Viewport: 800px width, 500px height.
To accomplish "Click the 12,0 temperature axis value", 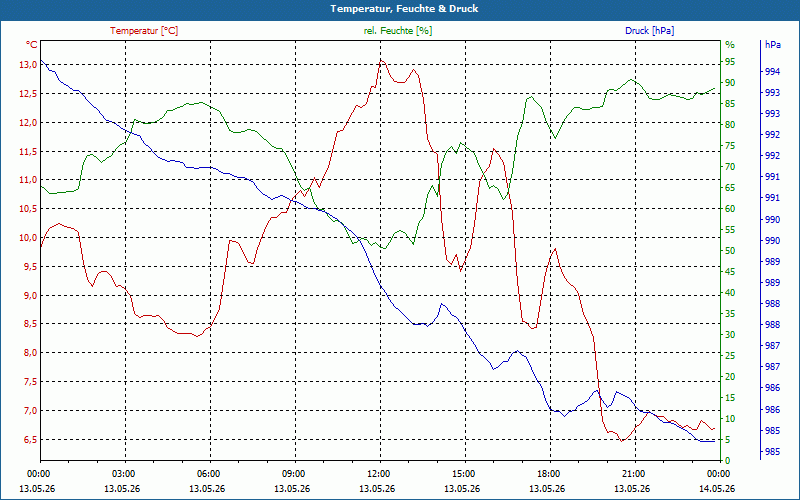I will 28,122.
